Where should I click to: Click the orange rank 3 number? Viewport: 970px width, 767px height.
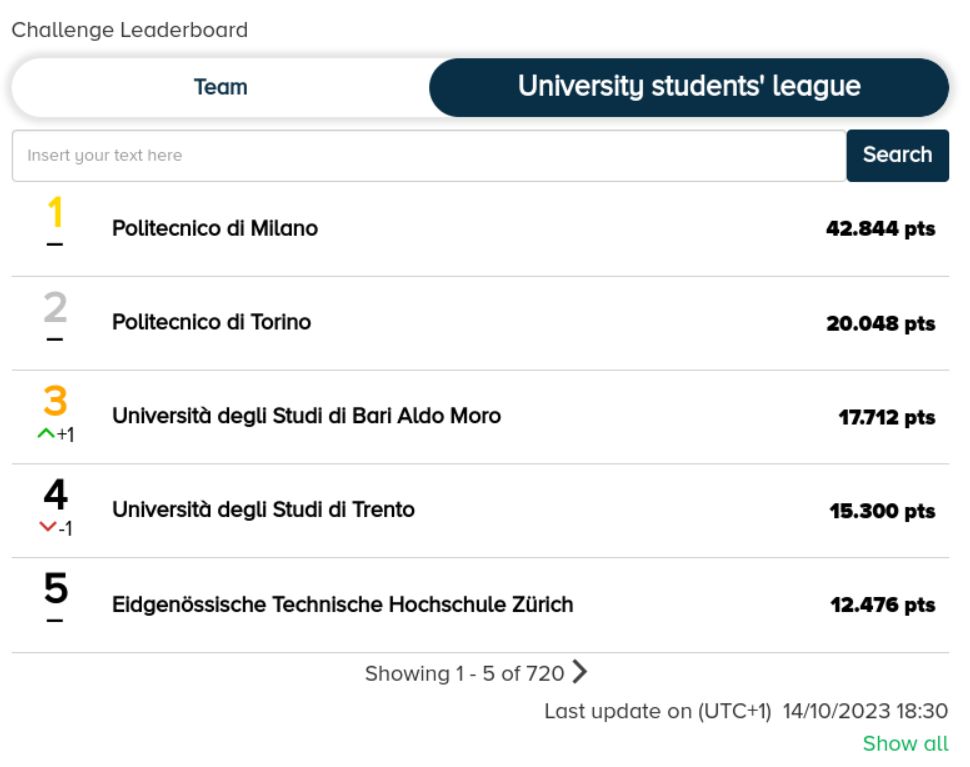55,400
